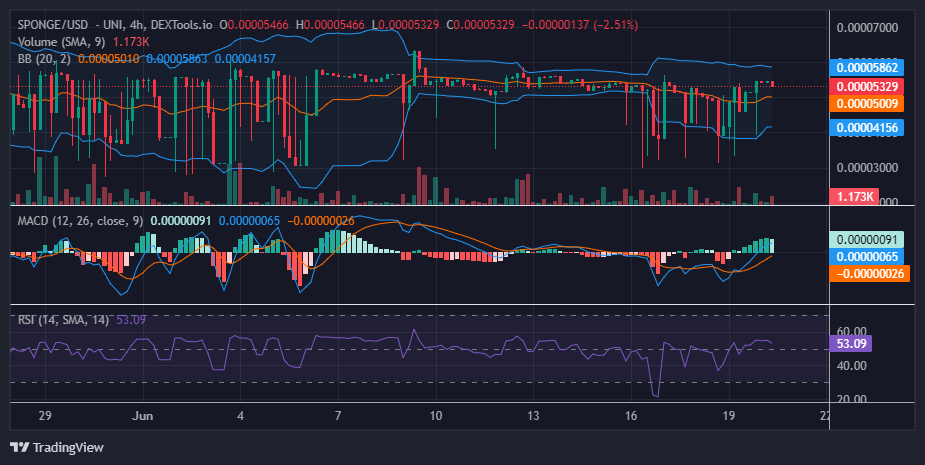
Task: Click the BB lower value 0.00004157
Action: point(245,59)
